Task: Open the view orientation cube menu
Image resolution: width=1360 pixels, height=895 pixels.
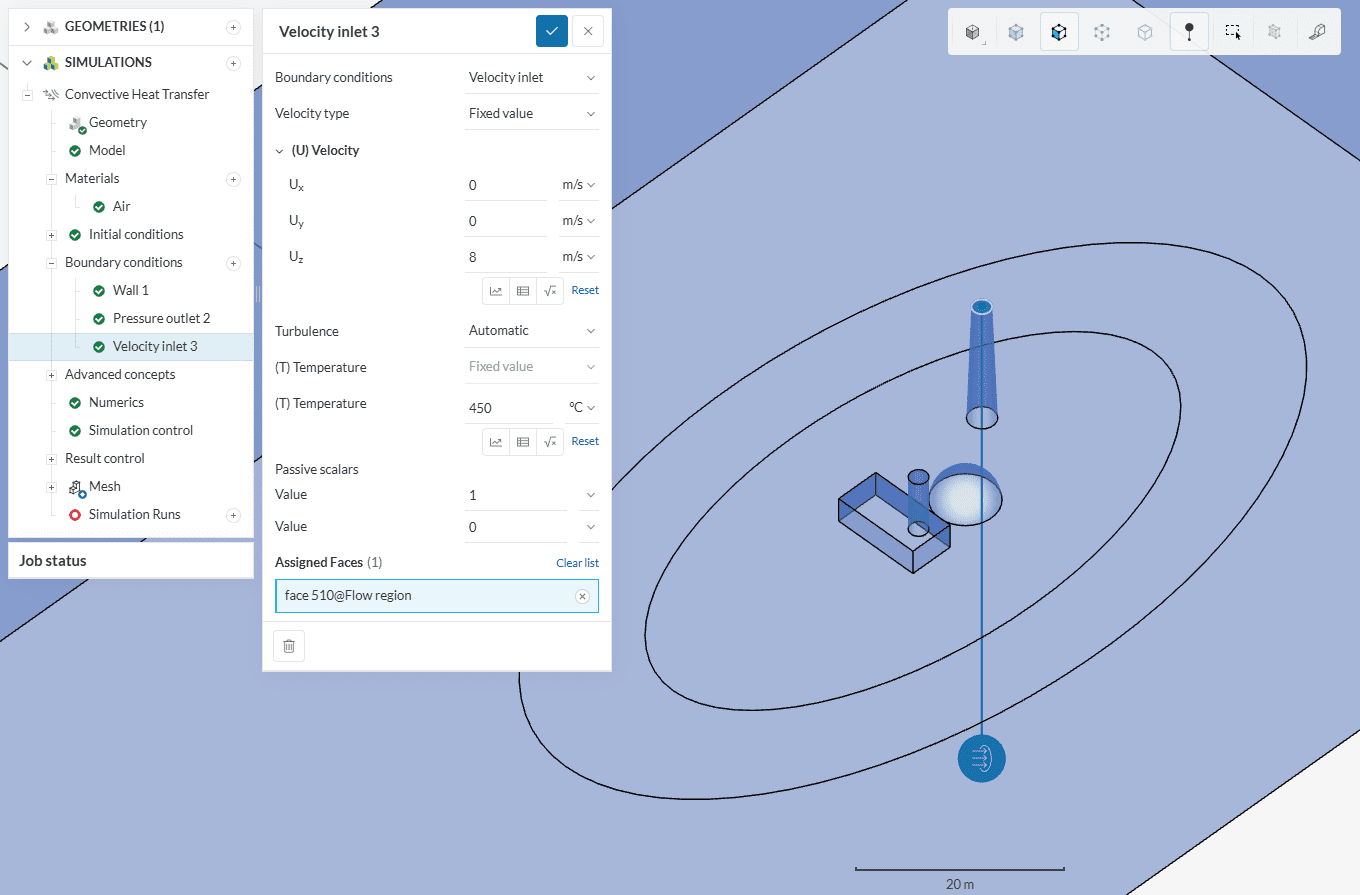Action: click(x=973, y=33)
